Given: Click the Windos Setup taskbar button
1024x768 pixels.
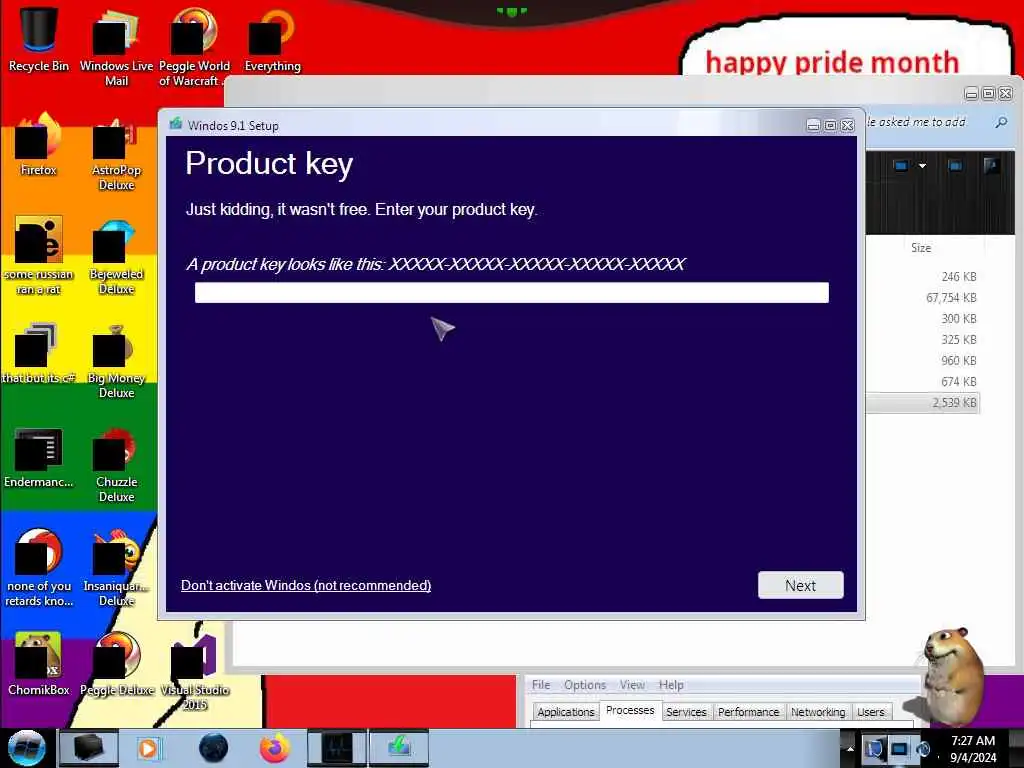Looking at the screenshot, I should (399, 748).
